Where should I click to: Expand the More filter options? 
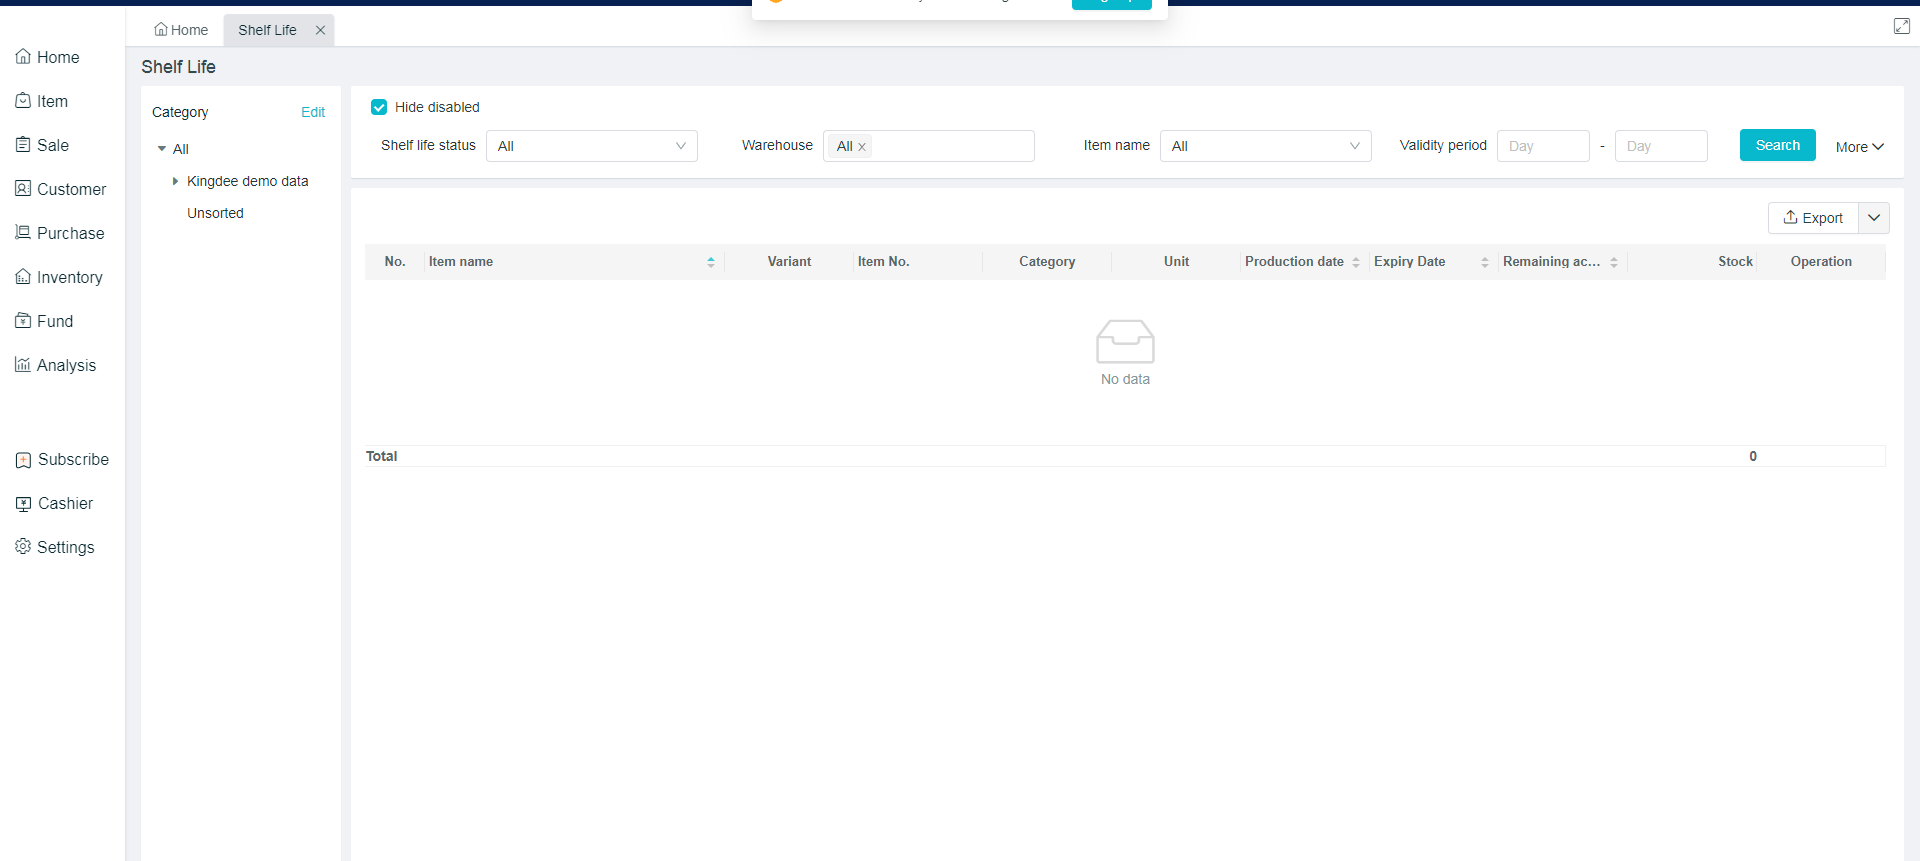pos(1859,147)
